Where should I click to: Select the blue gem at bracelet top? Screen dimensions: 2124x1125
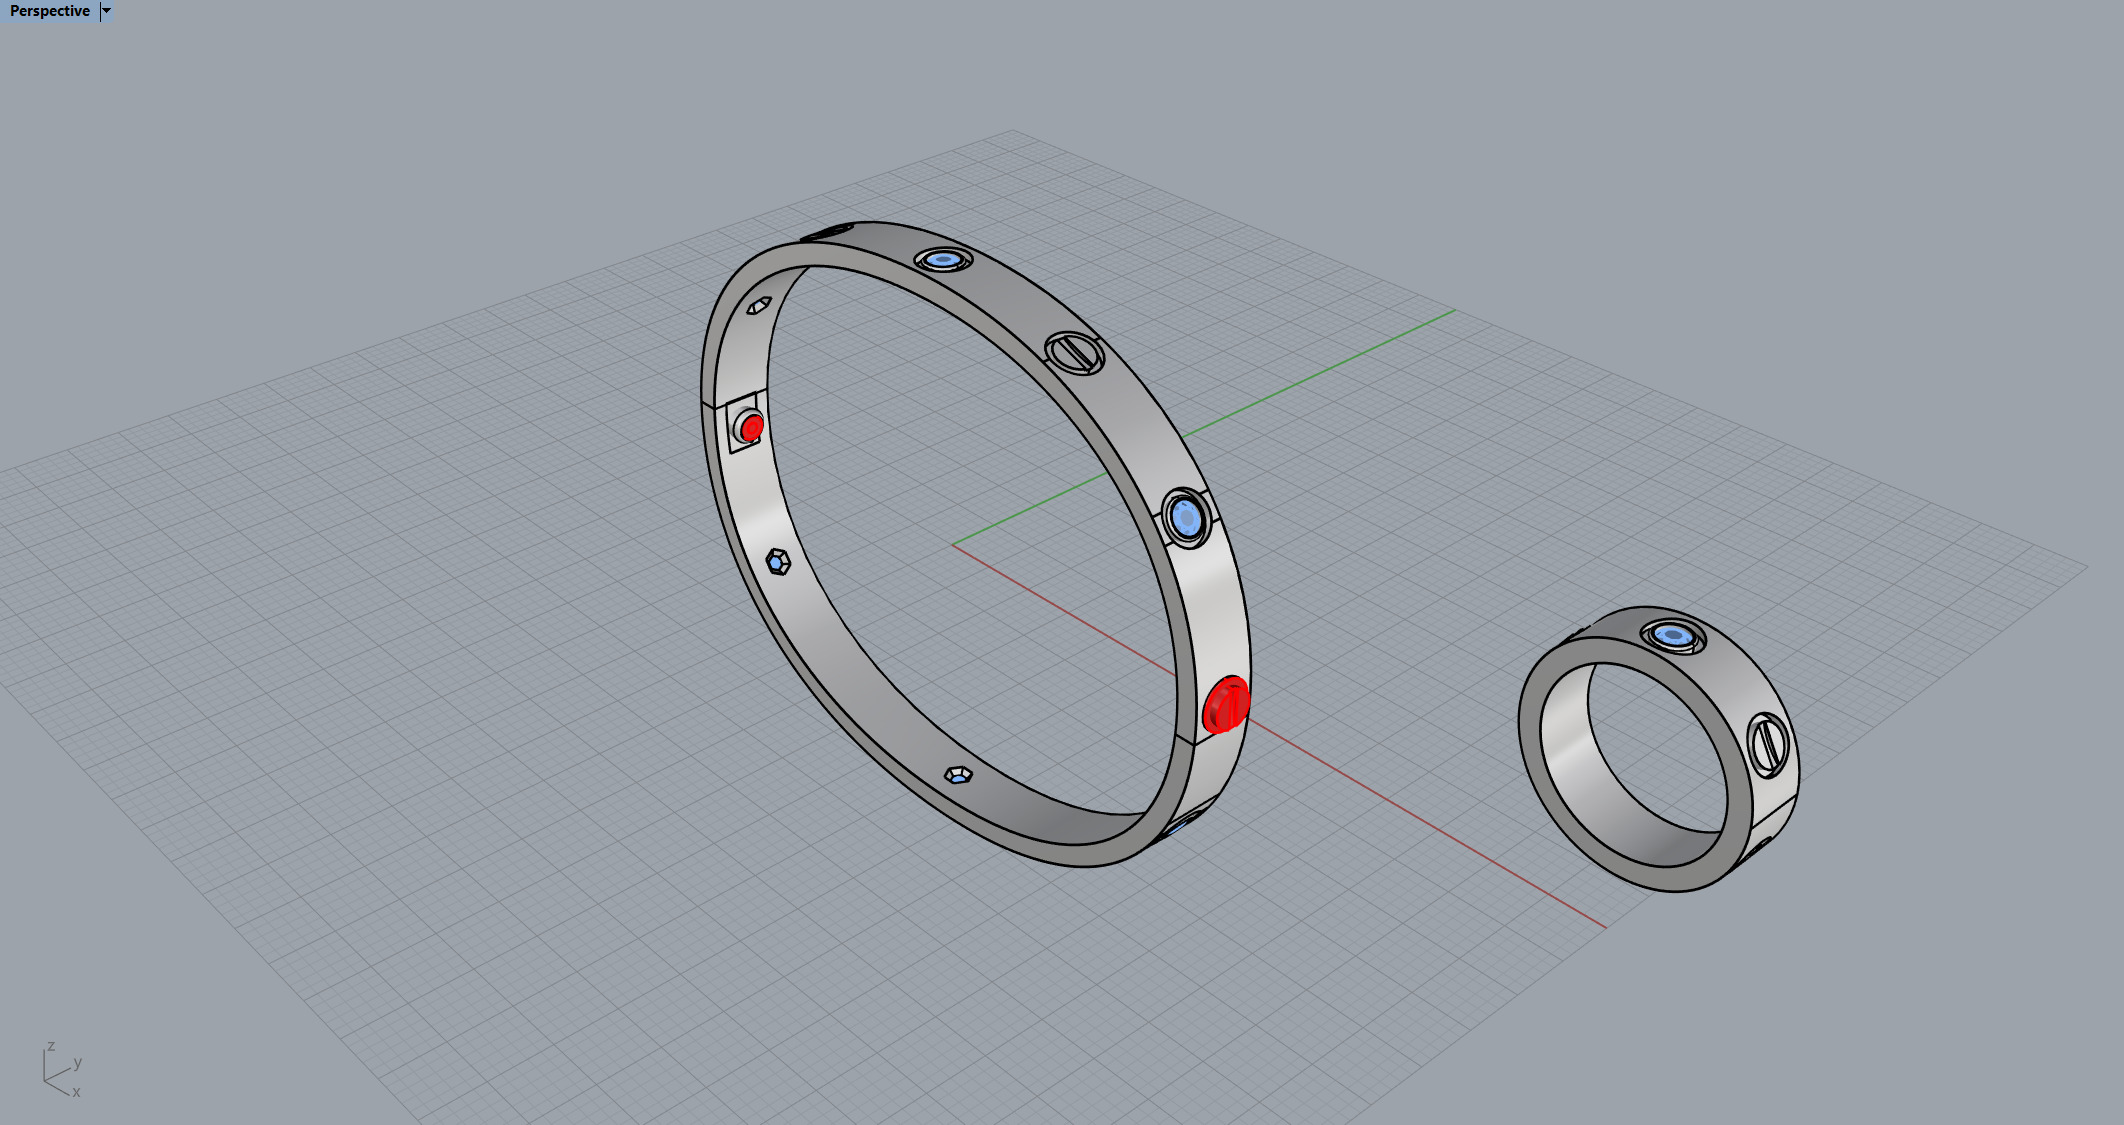[x=943, y=260]
